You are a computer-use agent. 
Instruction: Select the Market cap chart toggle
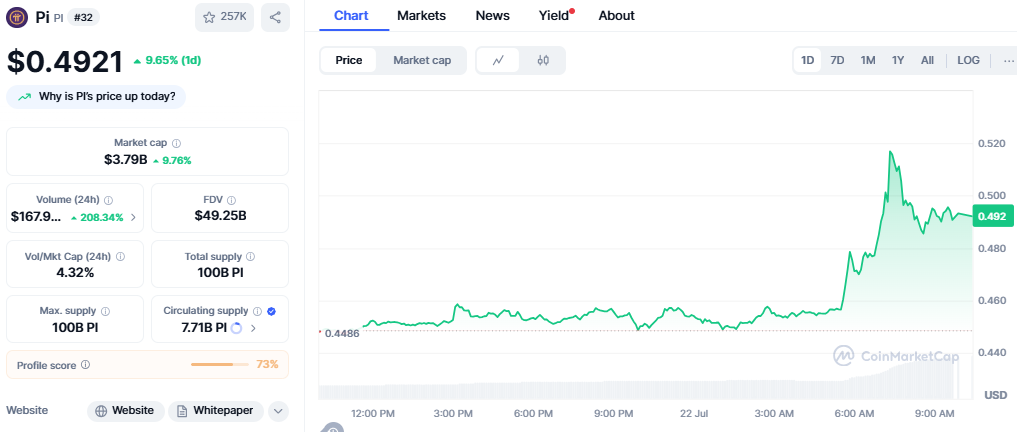point(422,60)
